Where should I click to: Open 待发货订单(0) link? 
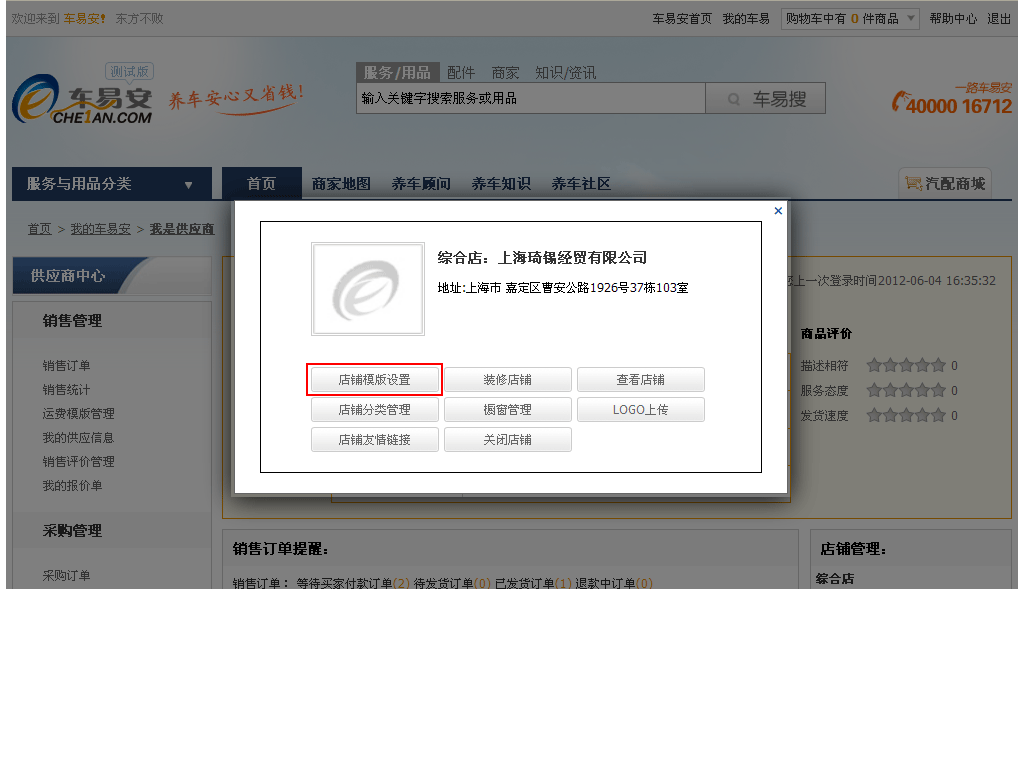tap(452, 583)
